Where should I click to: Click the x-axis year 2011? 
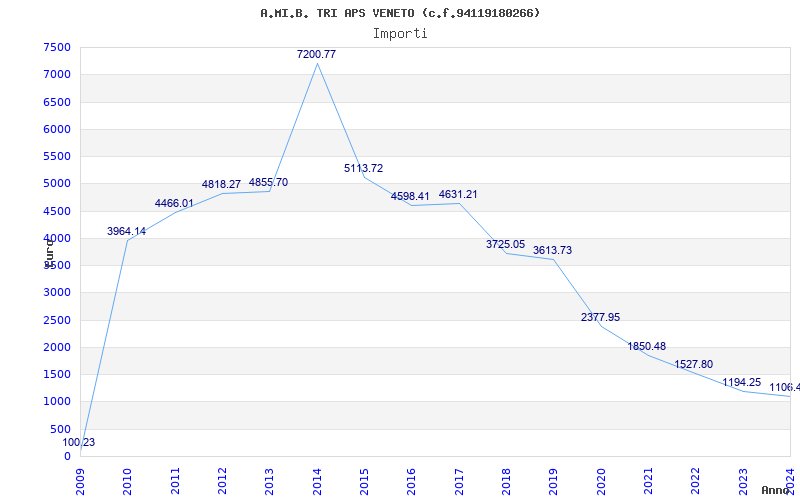(x=175, y=482)
